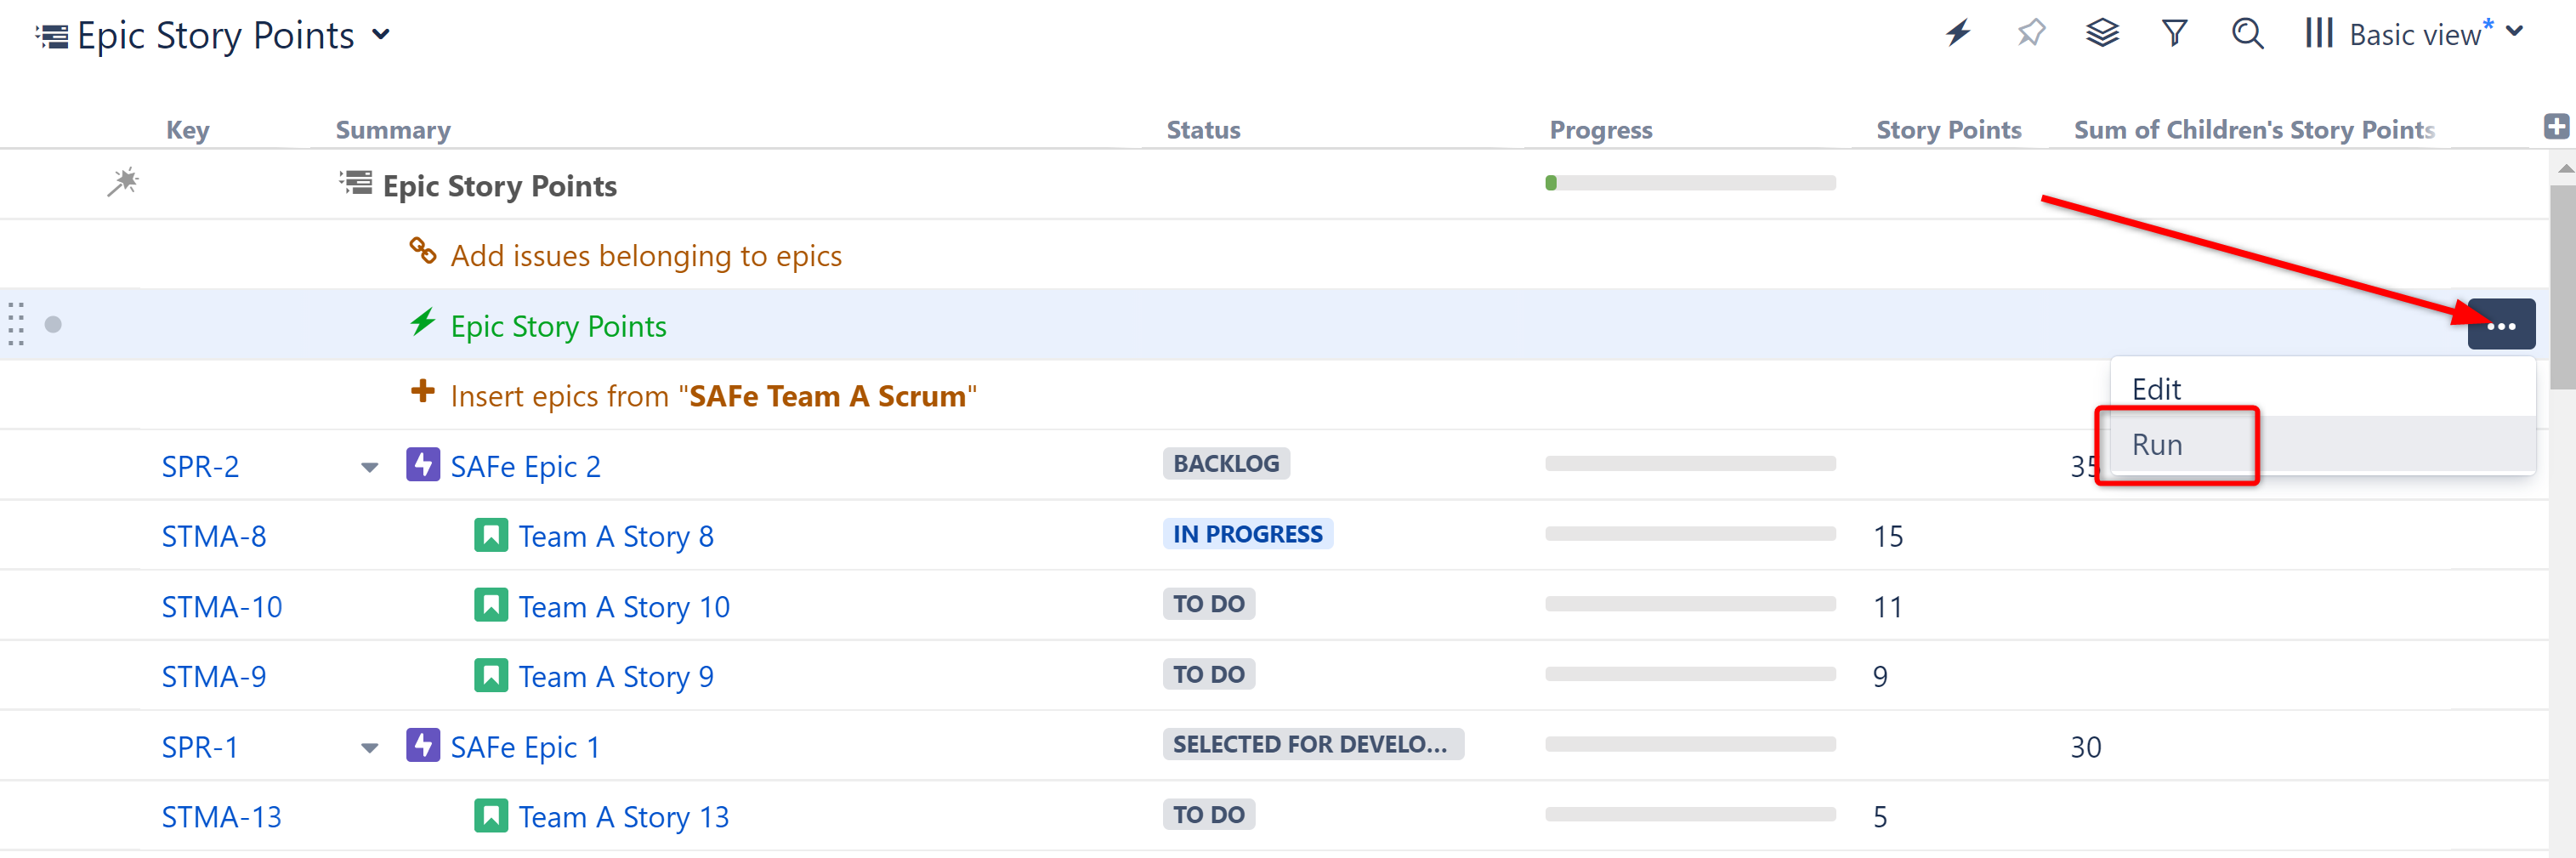This screenshot has height=858, width=2576.
Task: Open the STMA-8 issue key link
Action: point(214,537)
